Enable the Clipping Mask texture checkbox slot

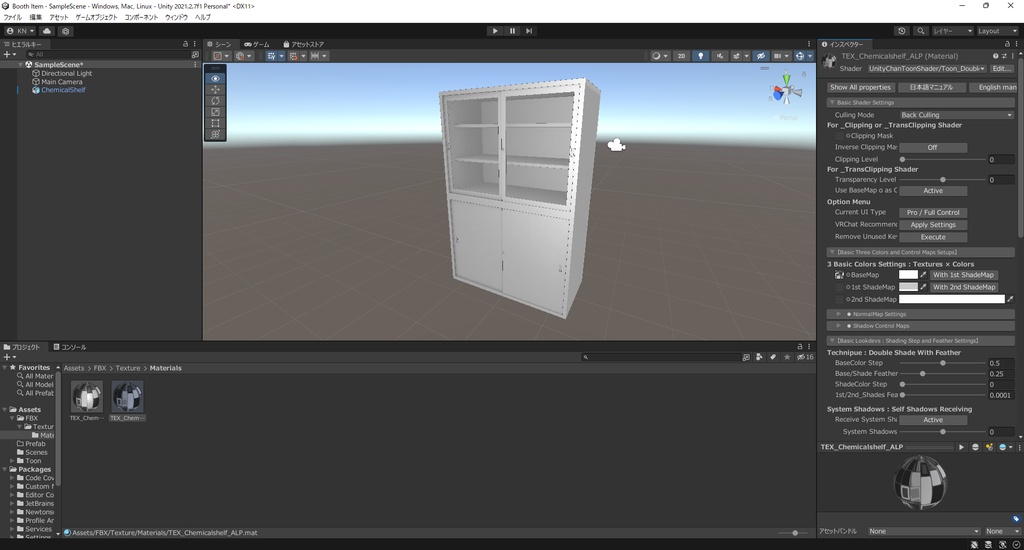click(839, 136)
